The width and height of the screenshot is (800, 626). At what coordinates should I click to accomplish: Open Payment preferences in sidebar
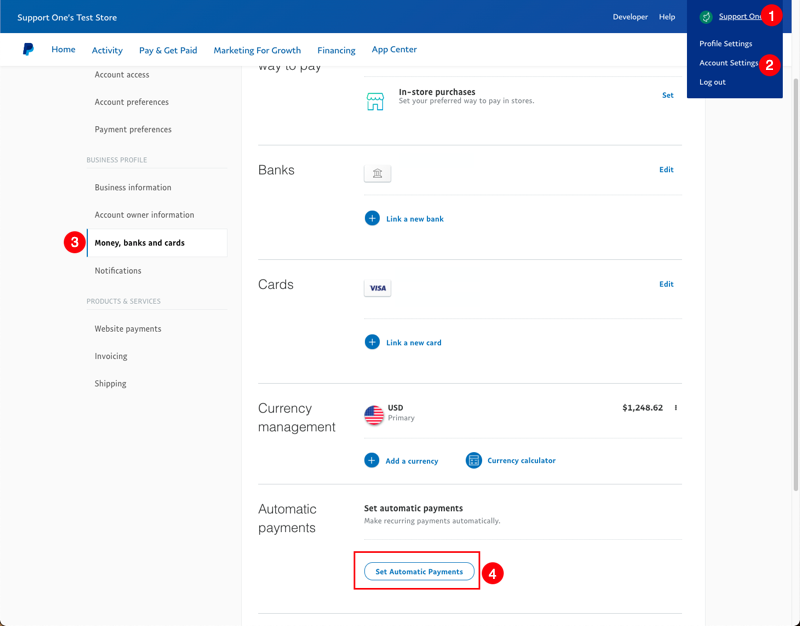(x=133, y=130)
